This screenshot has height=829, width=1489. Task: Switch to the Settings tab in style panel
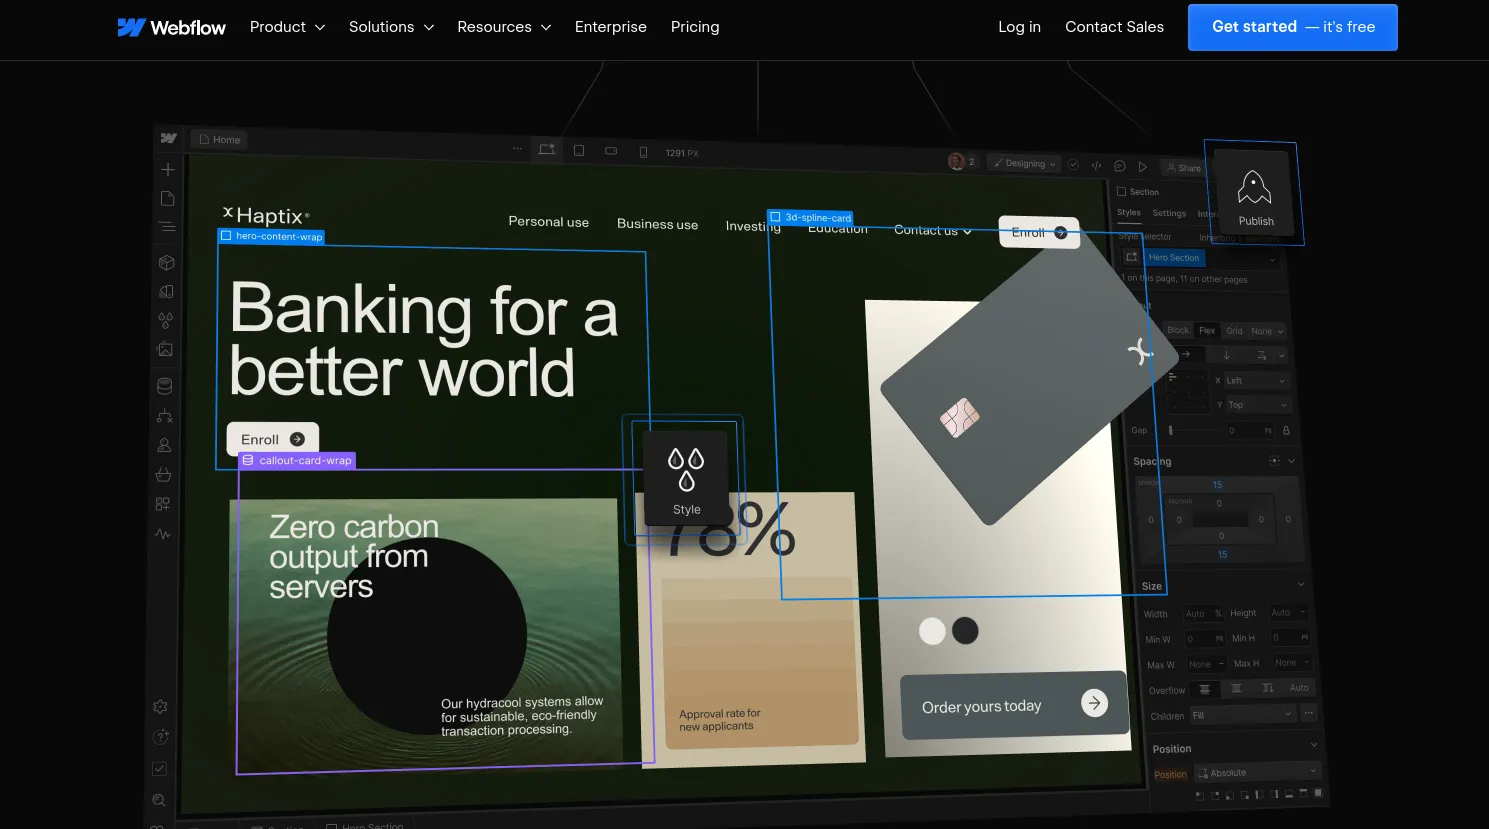click(x=1169, y=213)
